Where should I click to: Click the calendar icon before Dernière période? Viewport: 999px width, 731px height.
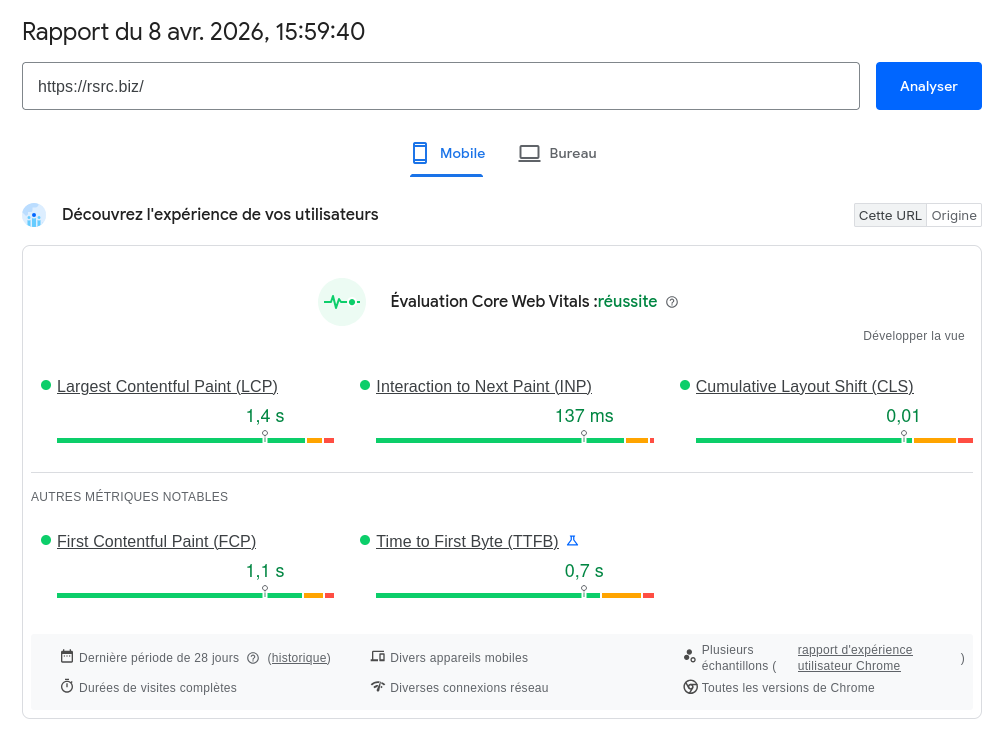pyautogui.click(x=65, y=657)
